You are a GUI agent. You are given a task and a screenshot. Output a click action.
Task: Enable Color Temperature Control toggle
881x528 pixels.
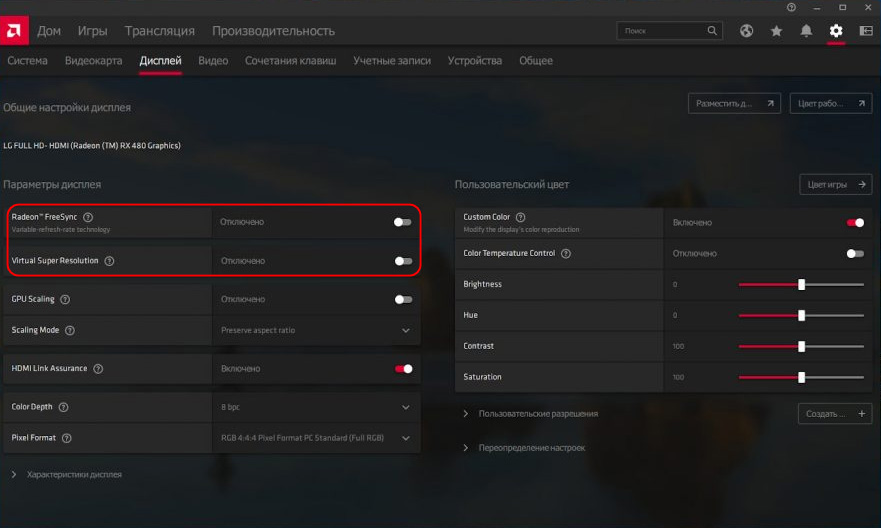(x=855, y=253)
